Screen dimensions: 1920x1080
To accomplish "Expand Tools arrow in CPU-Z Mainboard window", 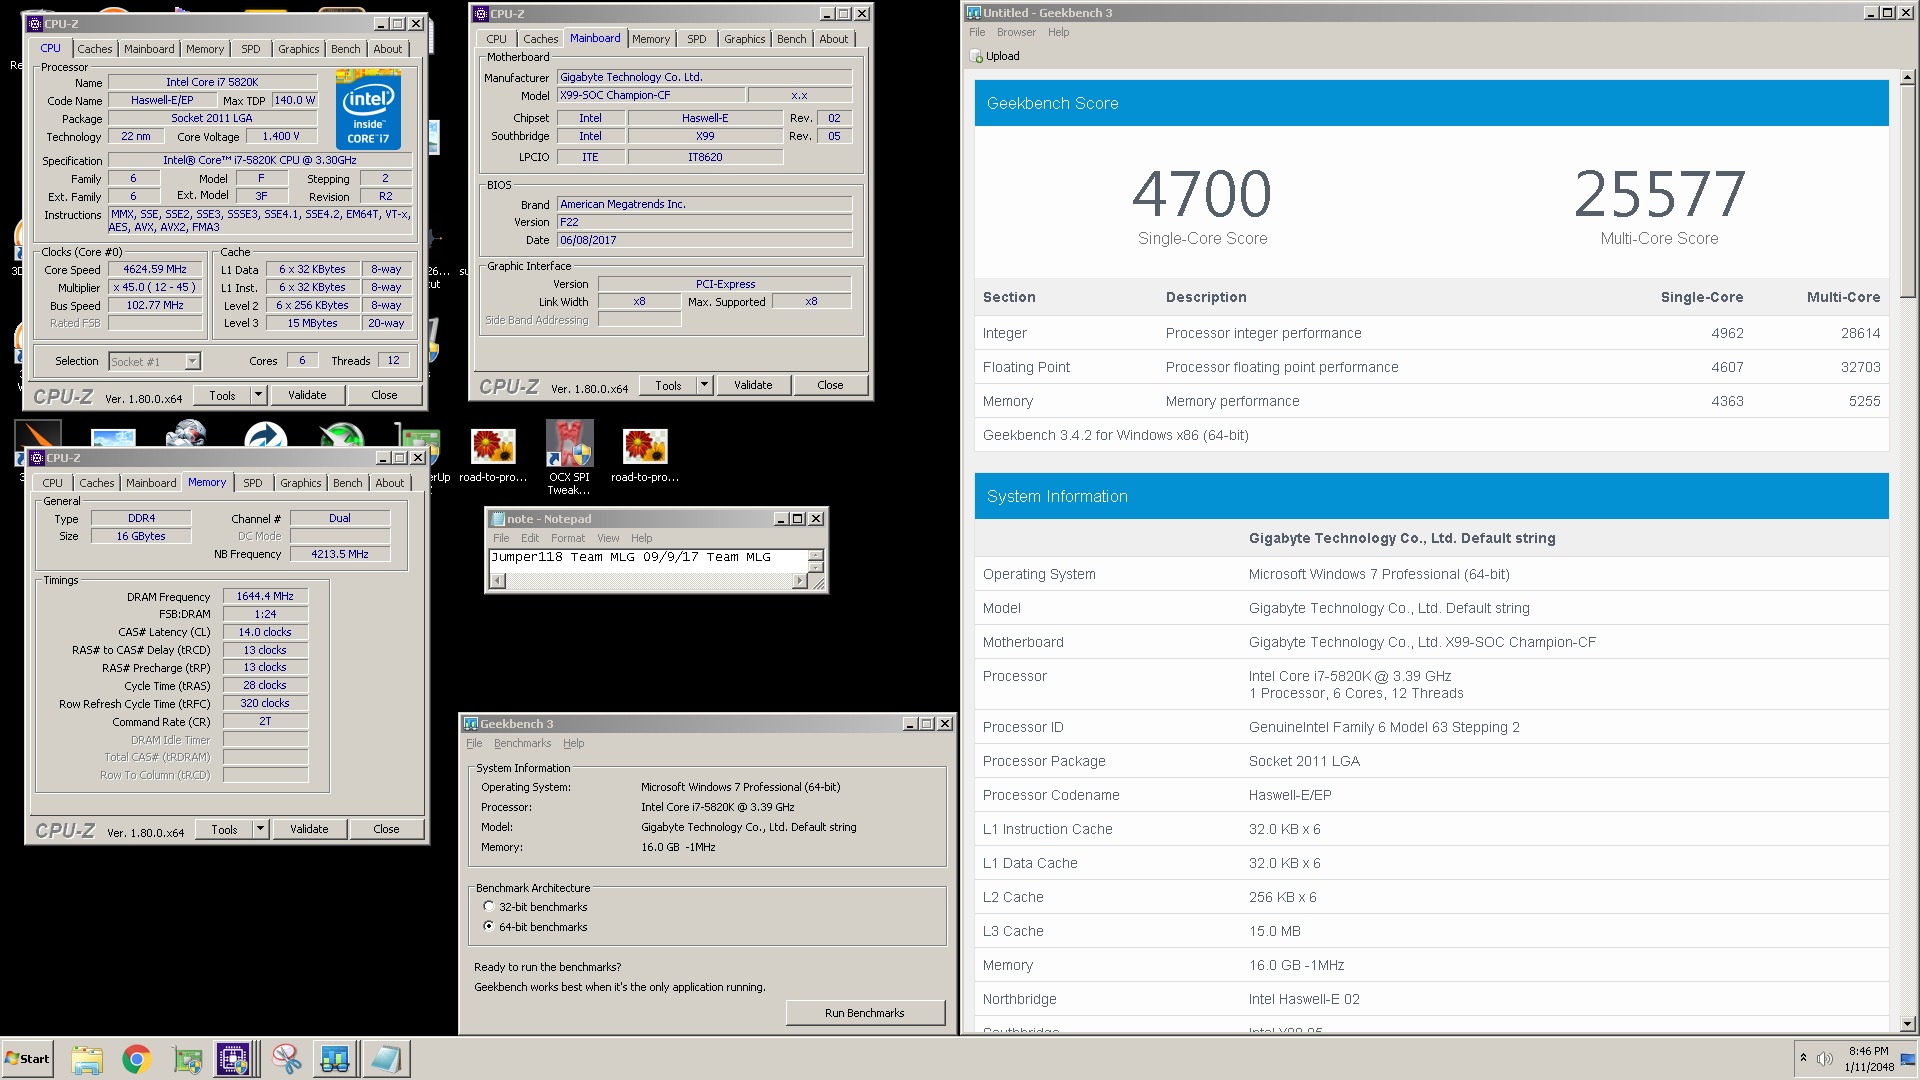I will coord(704,385).
